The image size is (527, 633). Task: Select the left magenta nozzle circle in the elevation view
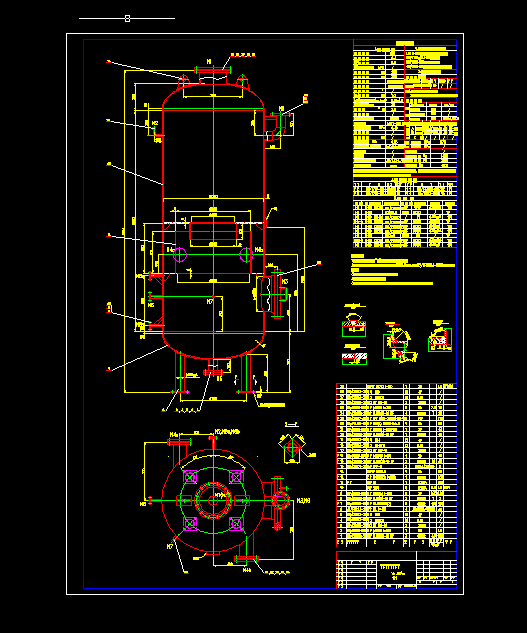(180, 255)
